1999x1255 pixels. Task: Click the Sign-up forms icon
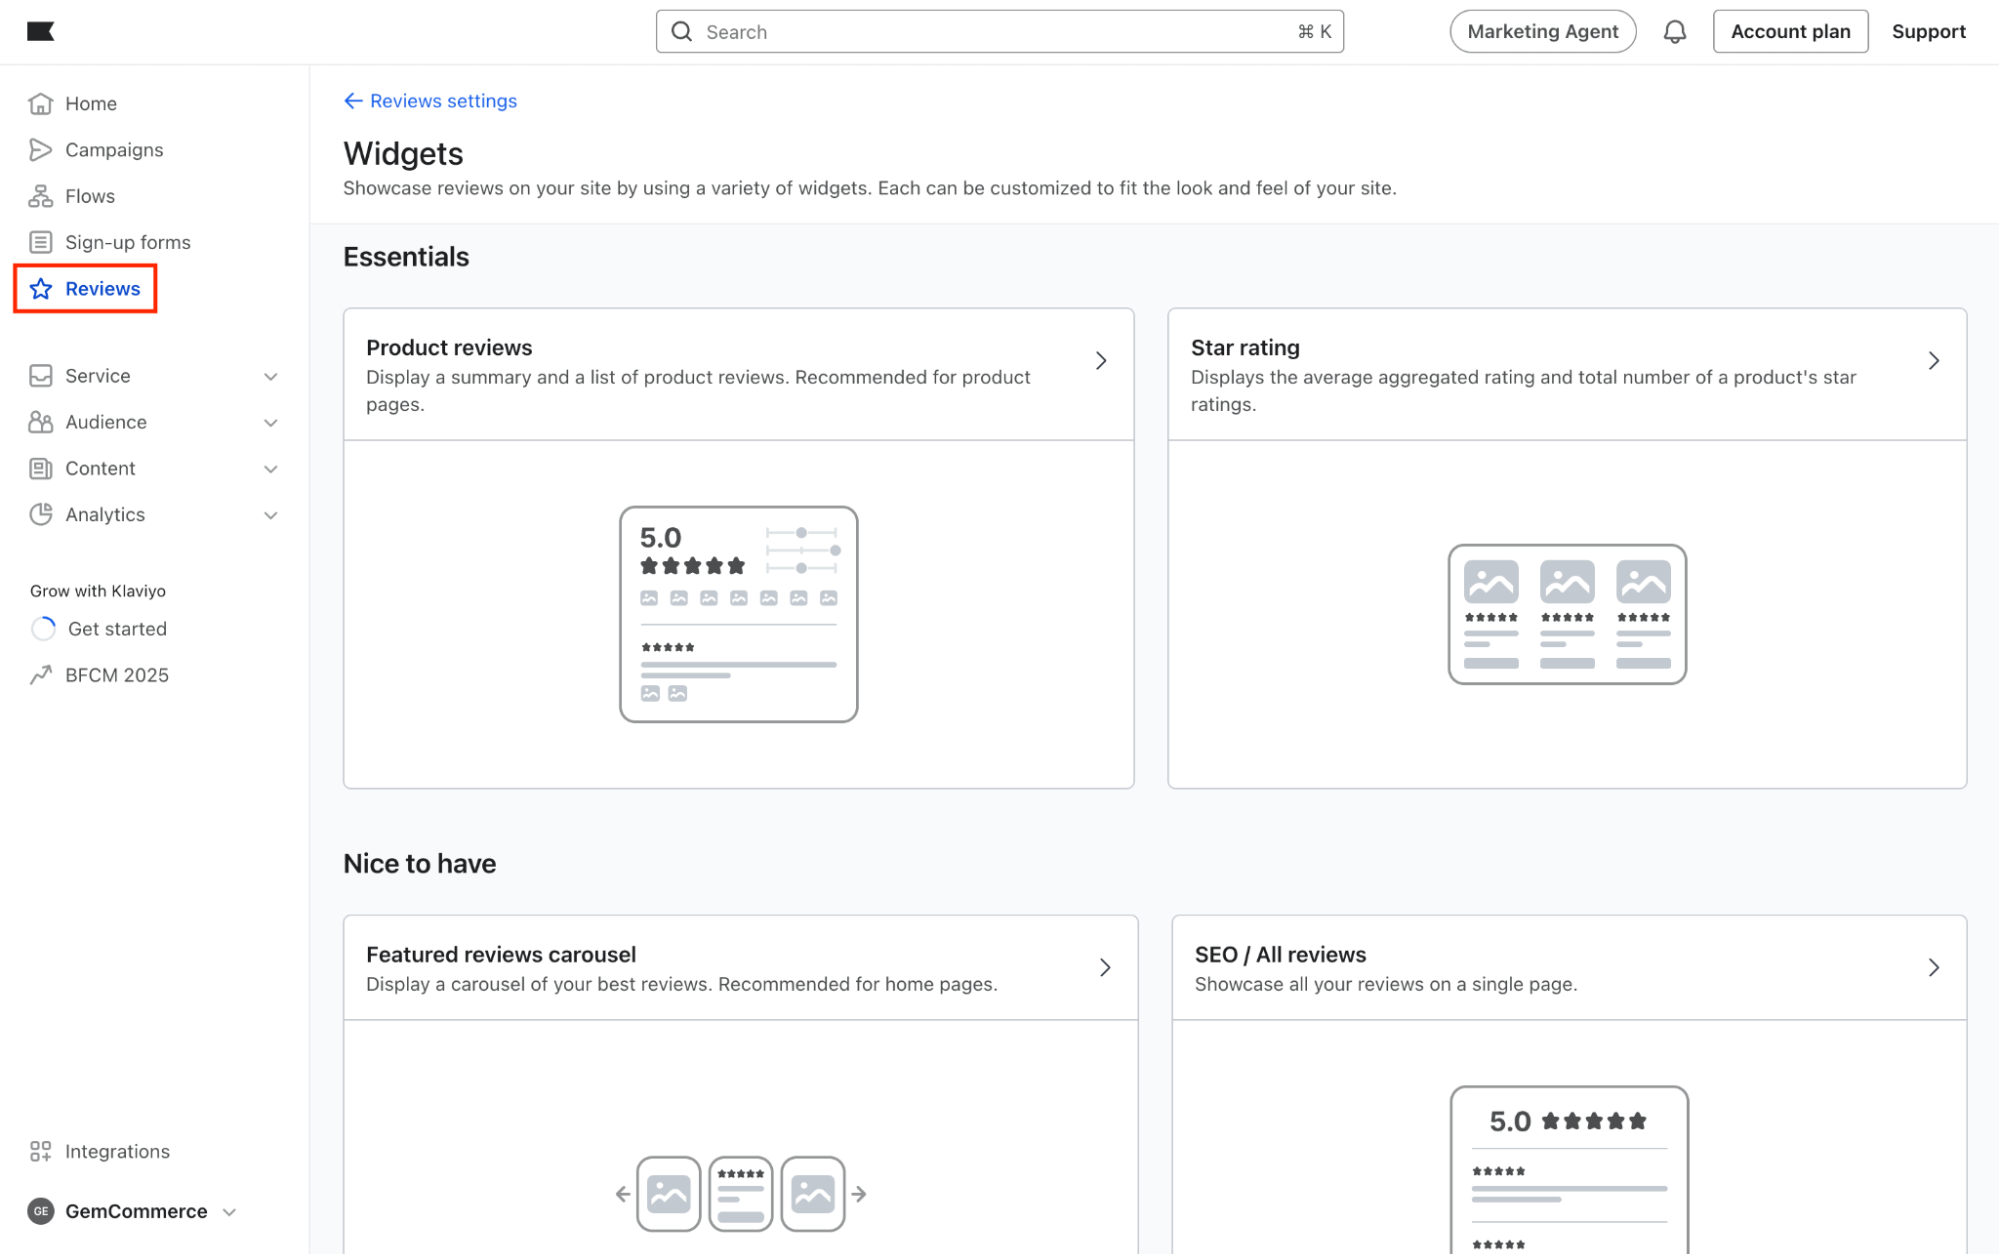pyautogui.click(x=40, y=242)
